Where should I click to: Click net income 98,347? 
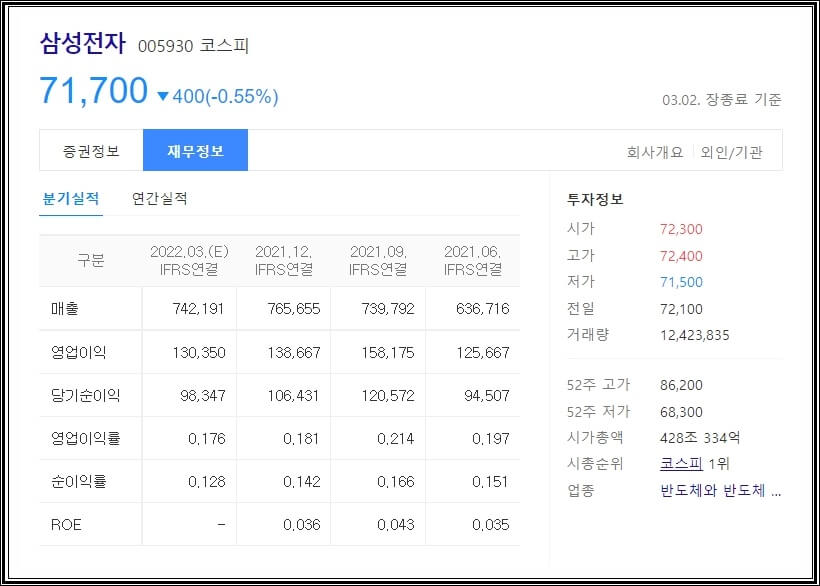click(x=202, y=395)
